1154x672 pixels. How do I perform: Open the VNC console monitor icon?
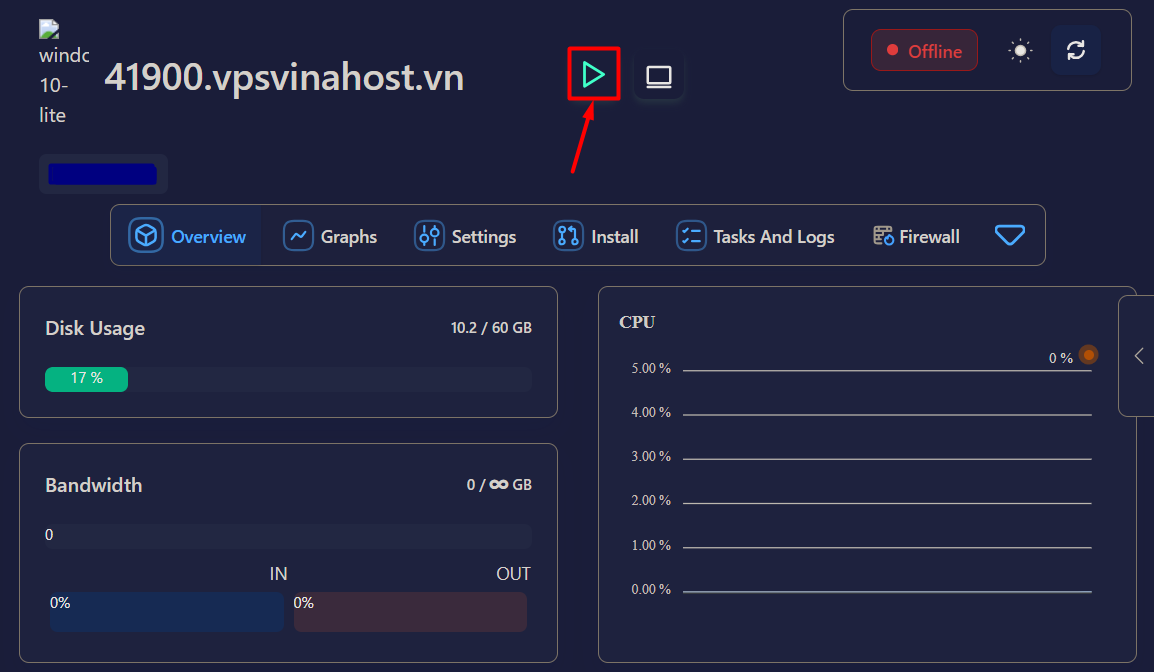(x=658, y=74)
